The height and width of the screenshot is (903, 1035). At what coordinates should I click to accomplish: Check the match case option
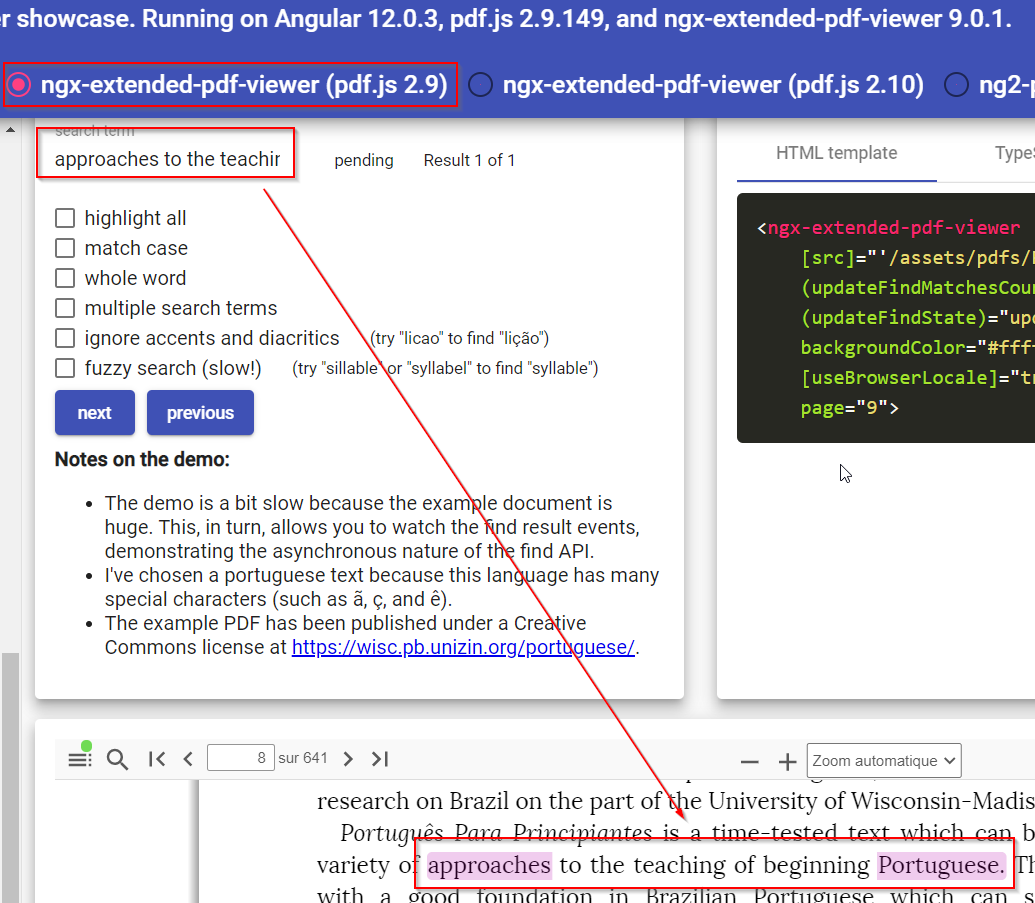pos(65,247)
